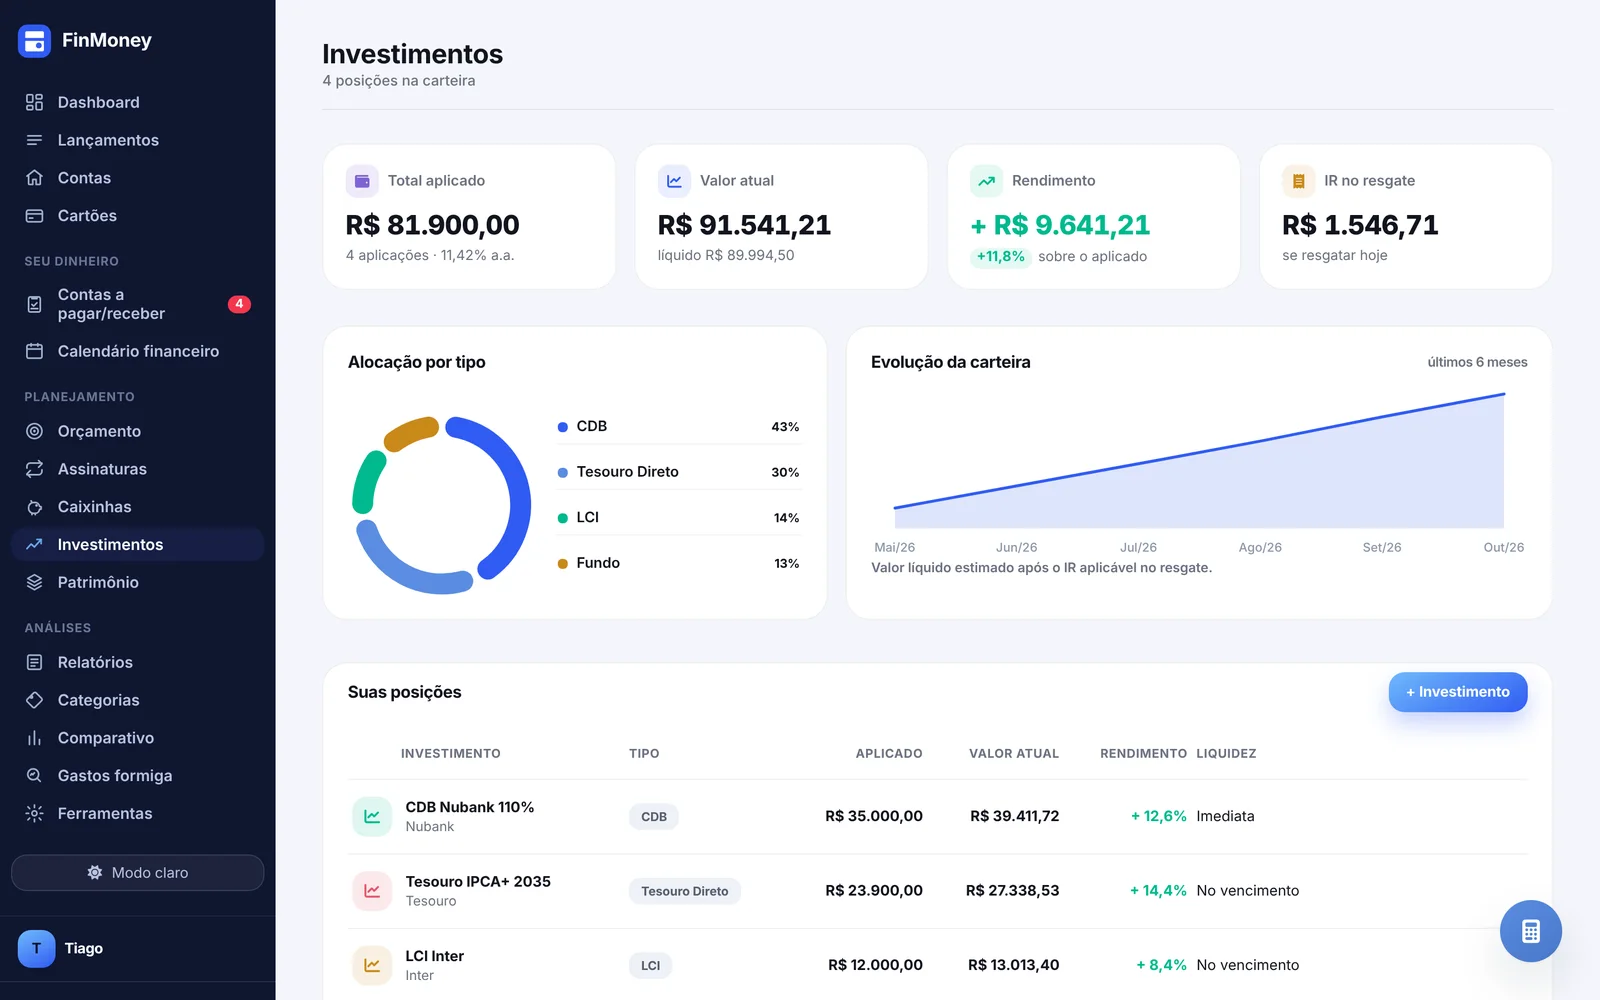Click the LCI green legend dot

563,518
